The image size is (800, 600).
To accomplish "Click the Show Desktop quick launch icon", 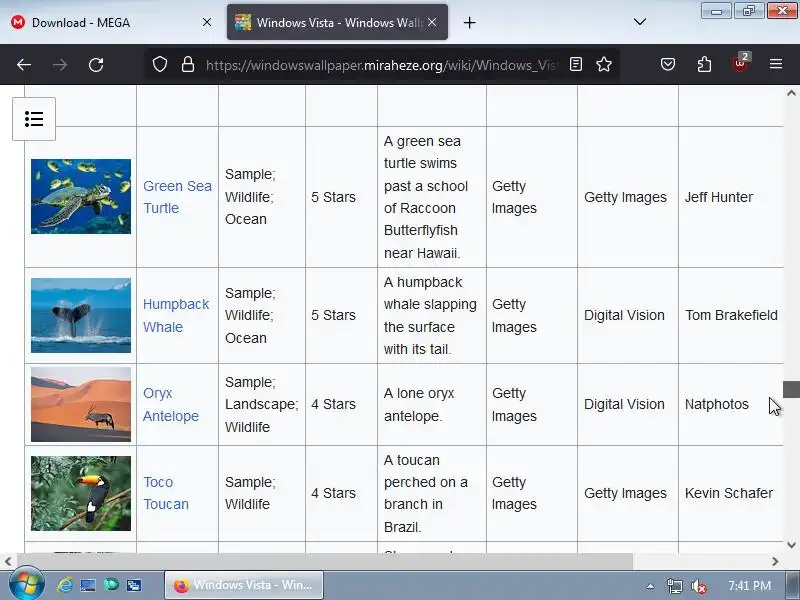I will coord(88,585).
